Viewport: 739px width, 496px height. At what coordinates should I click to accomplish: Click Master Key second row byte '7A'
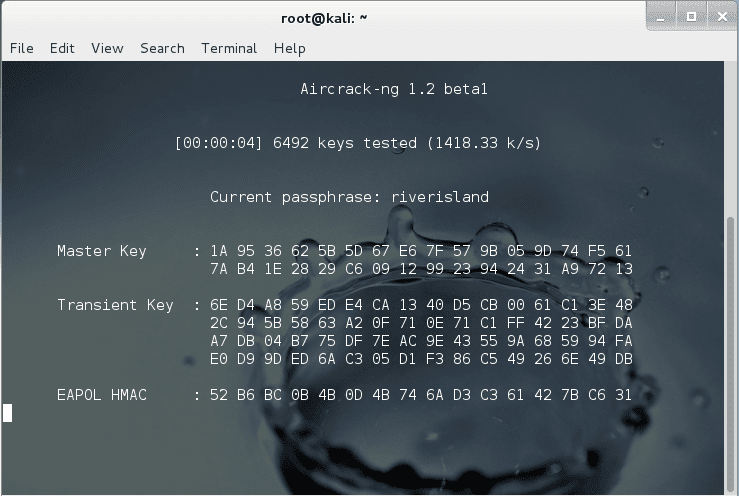219,269
